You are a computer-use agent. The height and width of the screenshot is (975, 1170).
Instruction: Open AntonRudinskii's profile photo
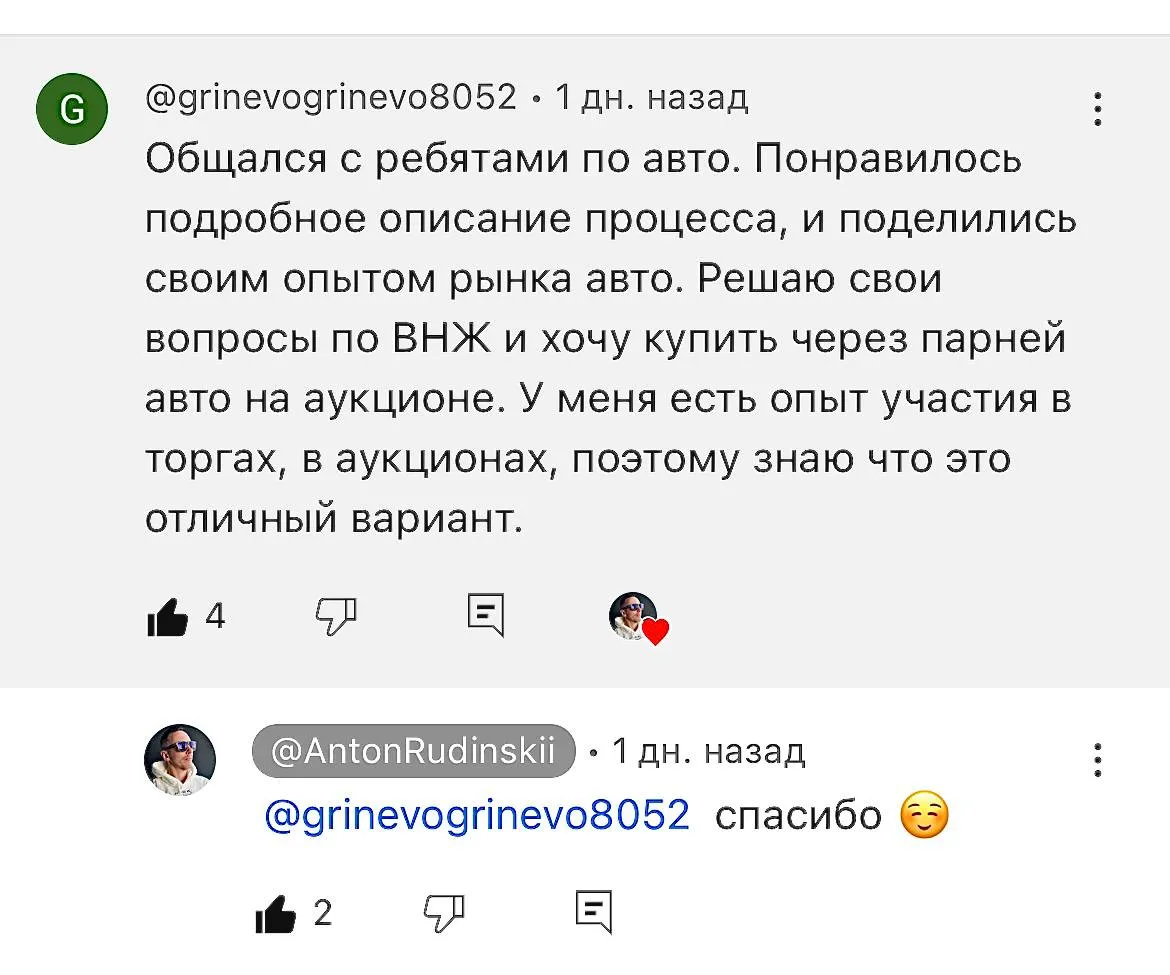(180, 759)
